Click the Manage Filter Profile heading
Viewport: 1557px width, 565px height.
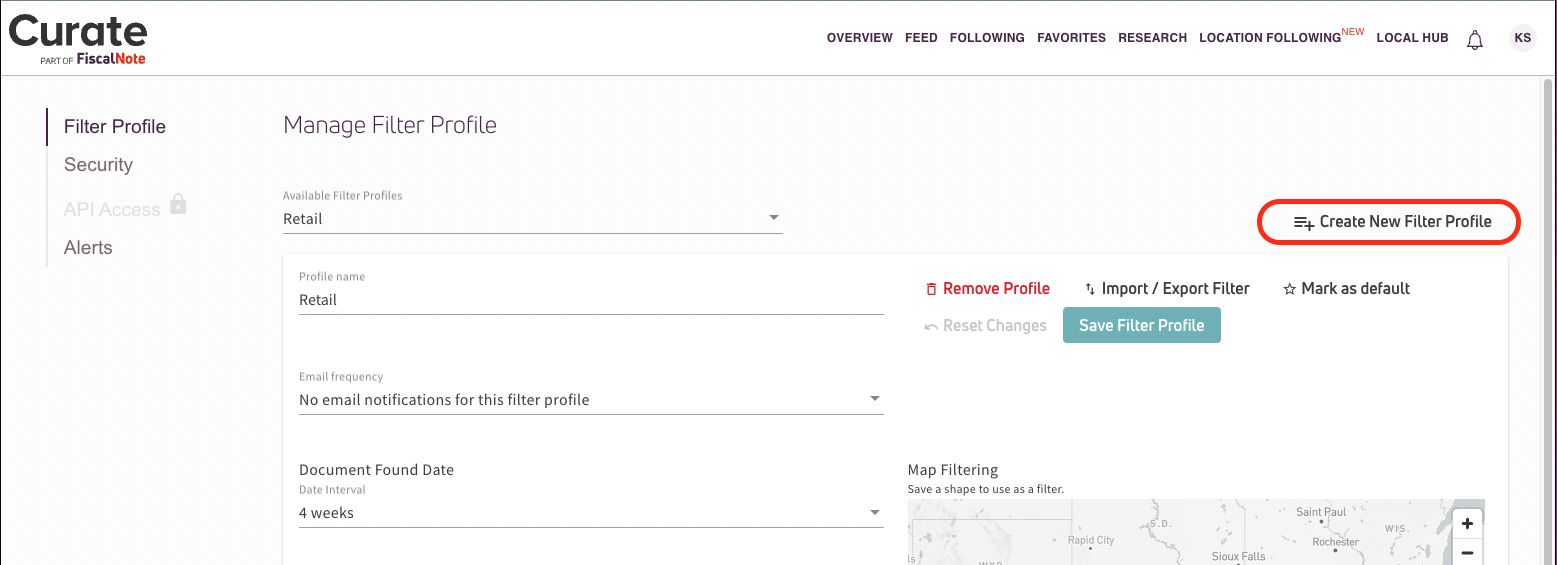pos(390,125)
